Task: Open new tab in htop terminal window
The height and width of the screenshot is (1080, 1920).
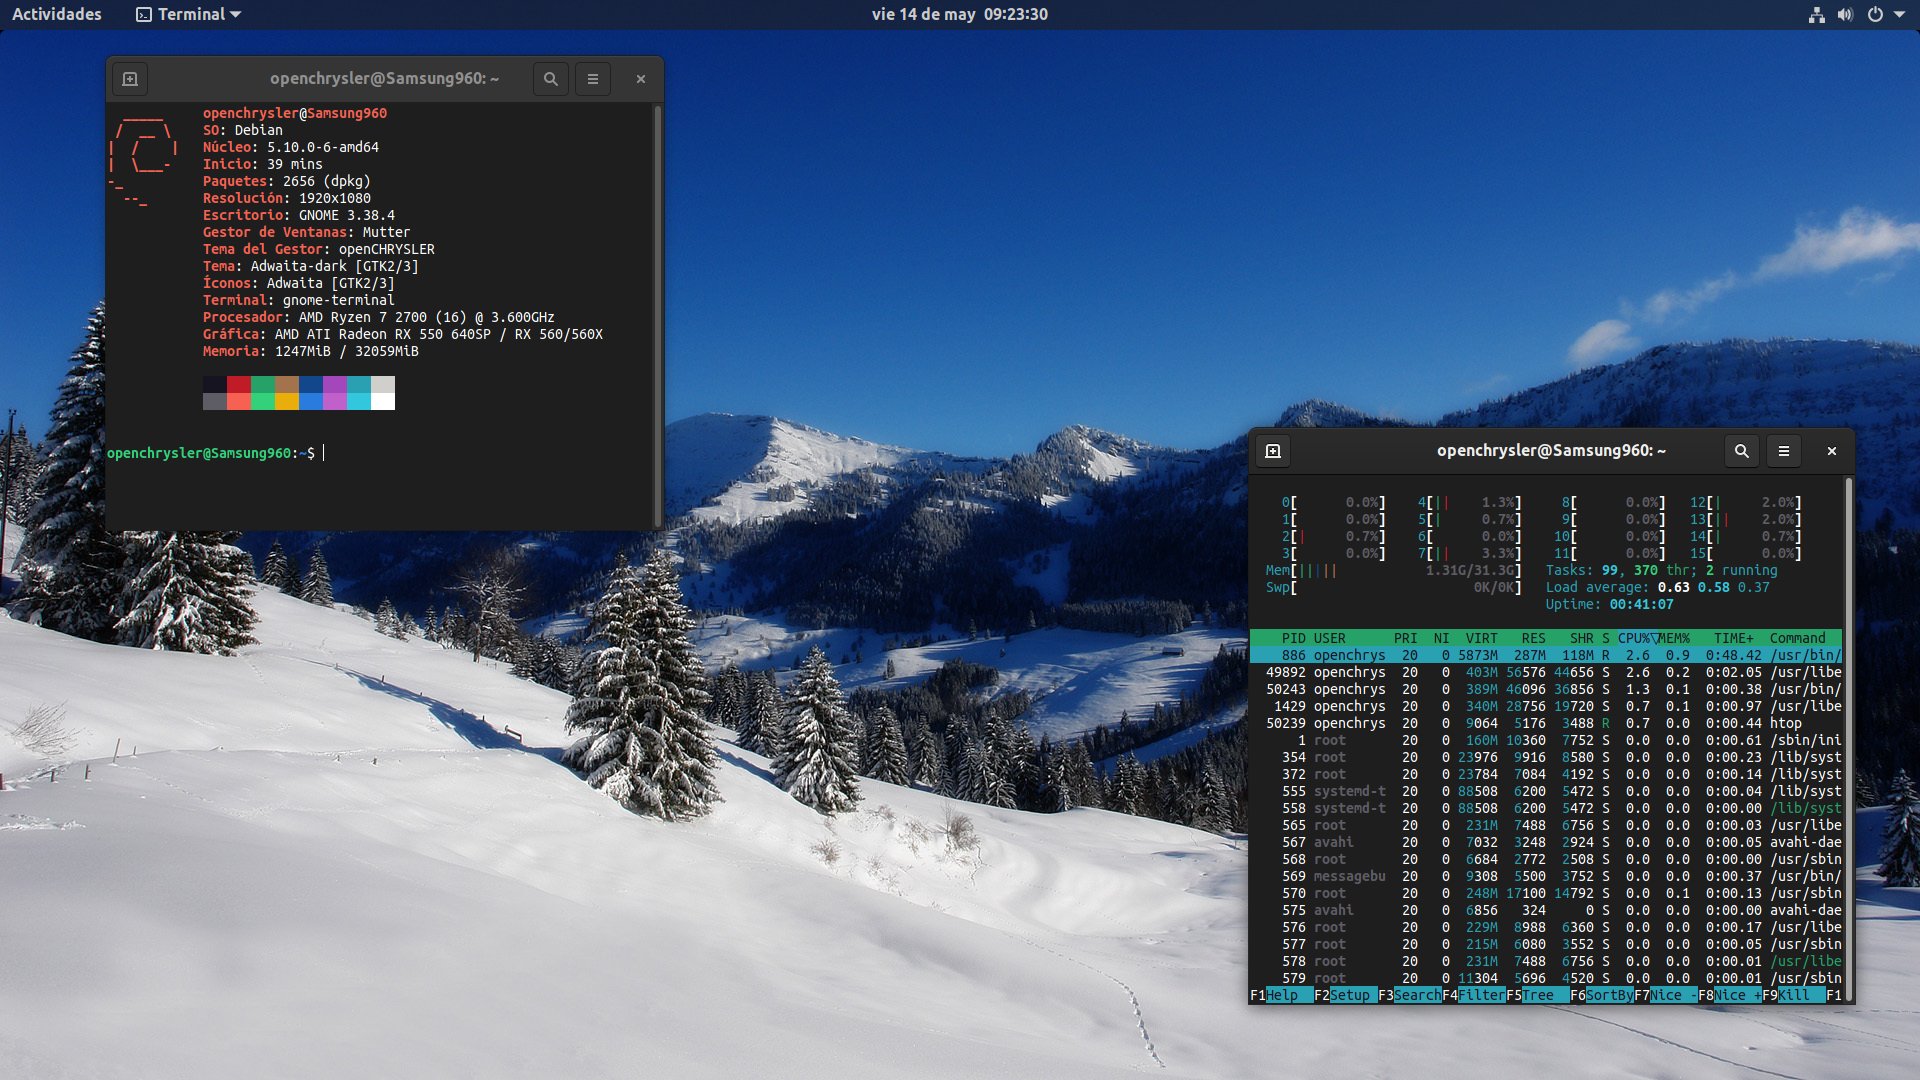Action: [x=1273, y=451]
